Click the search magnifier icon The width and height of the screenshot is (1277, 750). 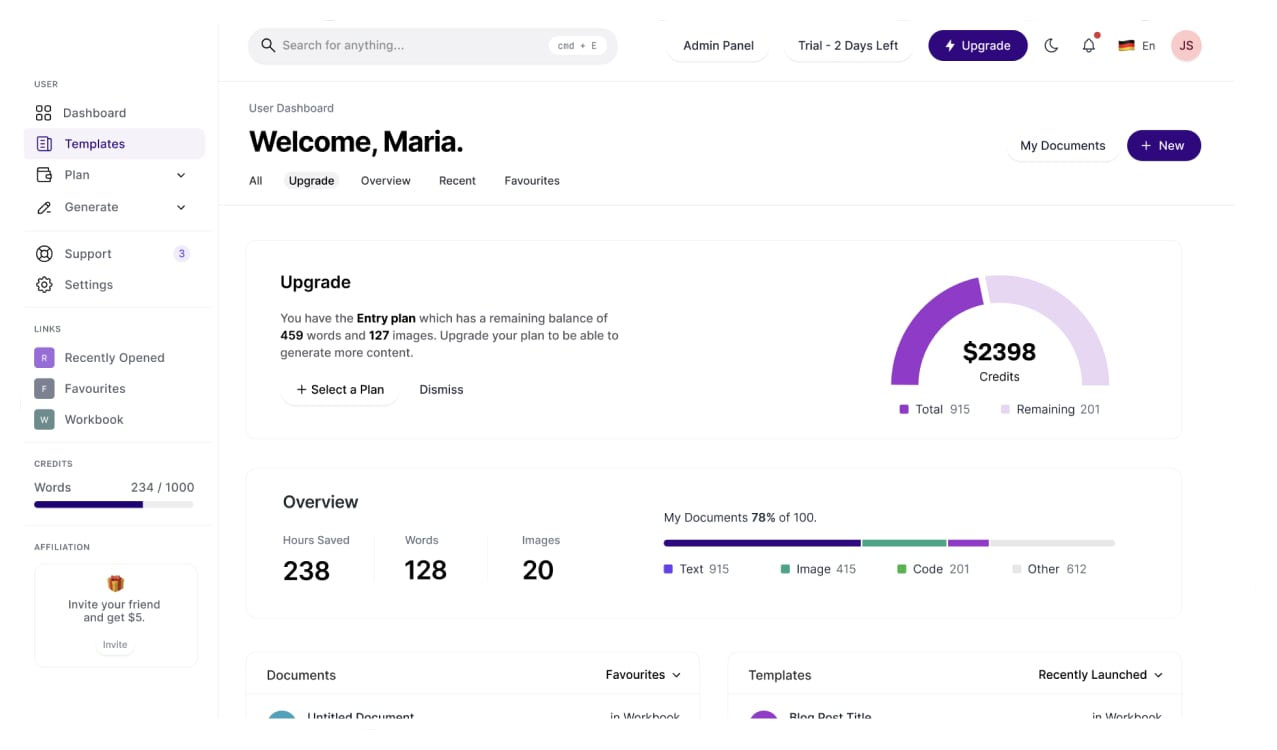point(268,45)
